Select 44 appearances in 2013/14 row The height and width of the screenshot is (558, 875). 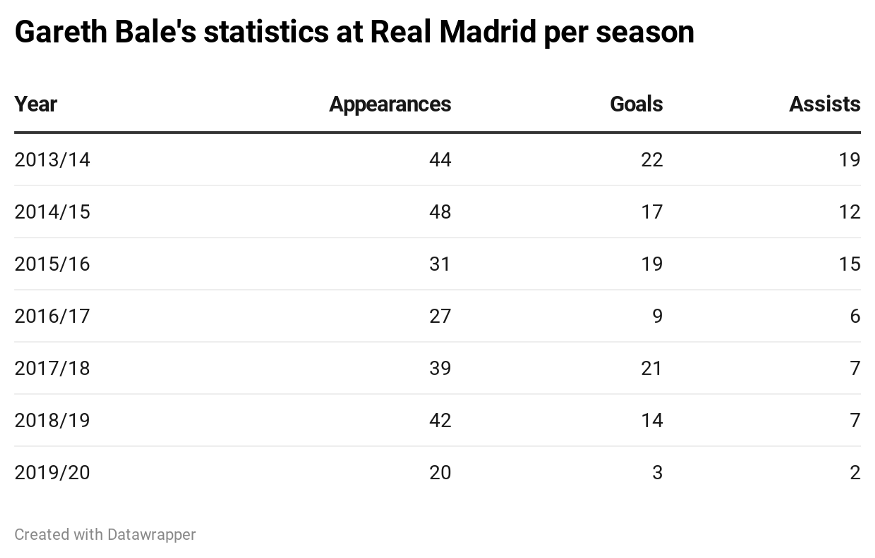(440, 160)
